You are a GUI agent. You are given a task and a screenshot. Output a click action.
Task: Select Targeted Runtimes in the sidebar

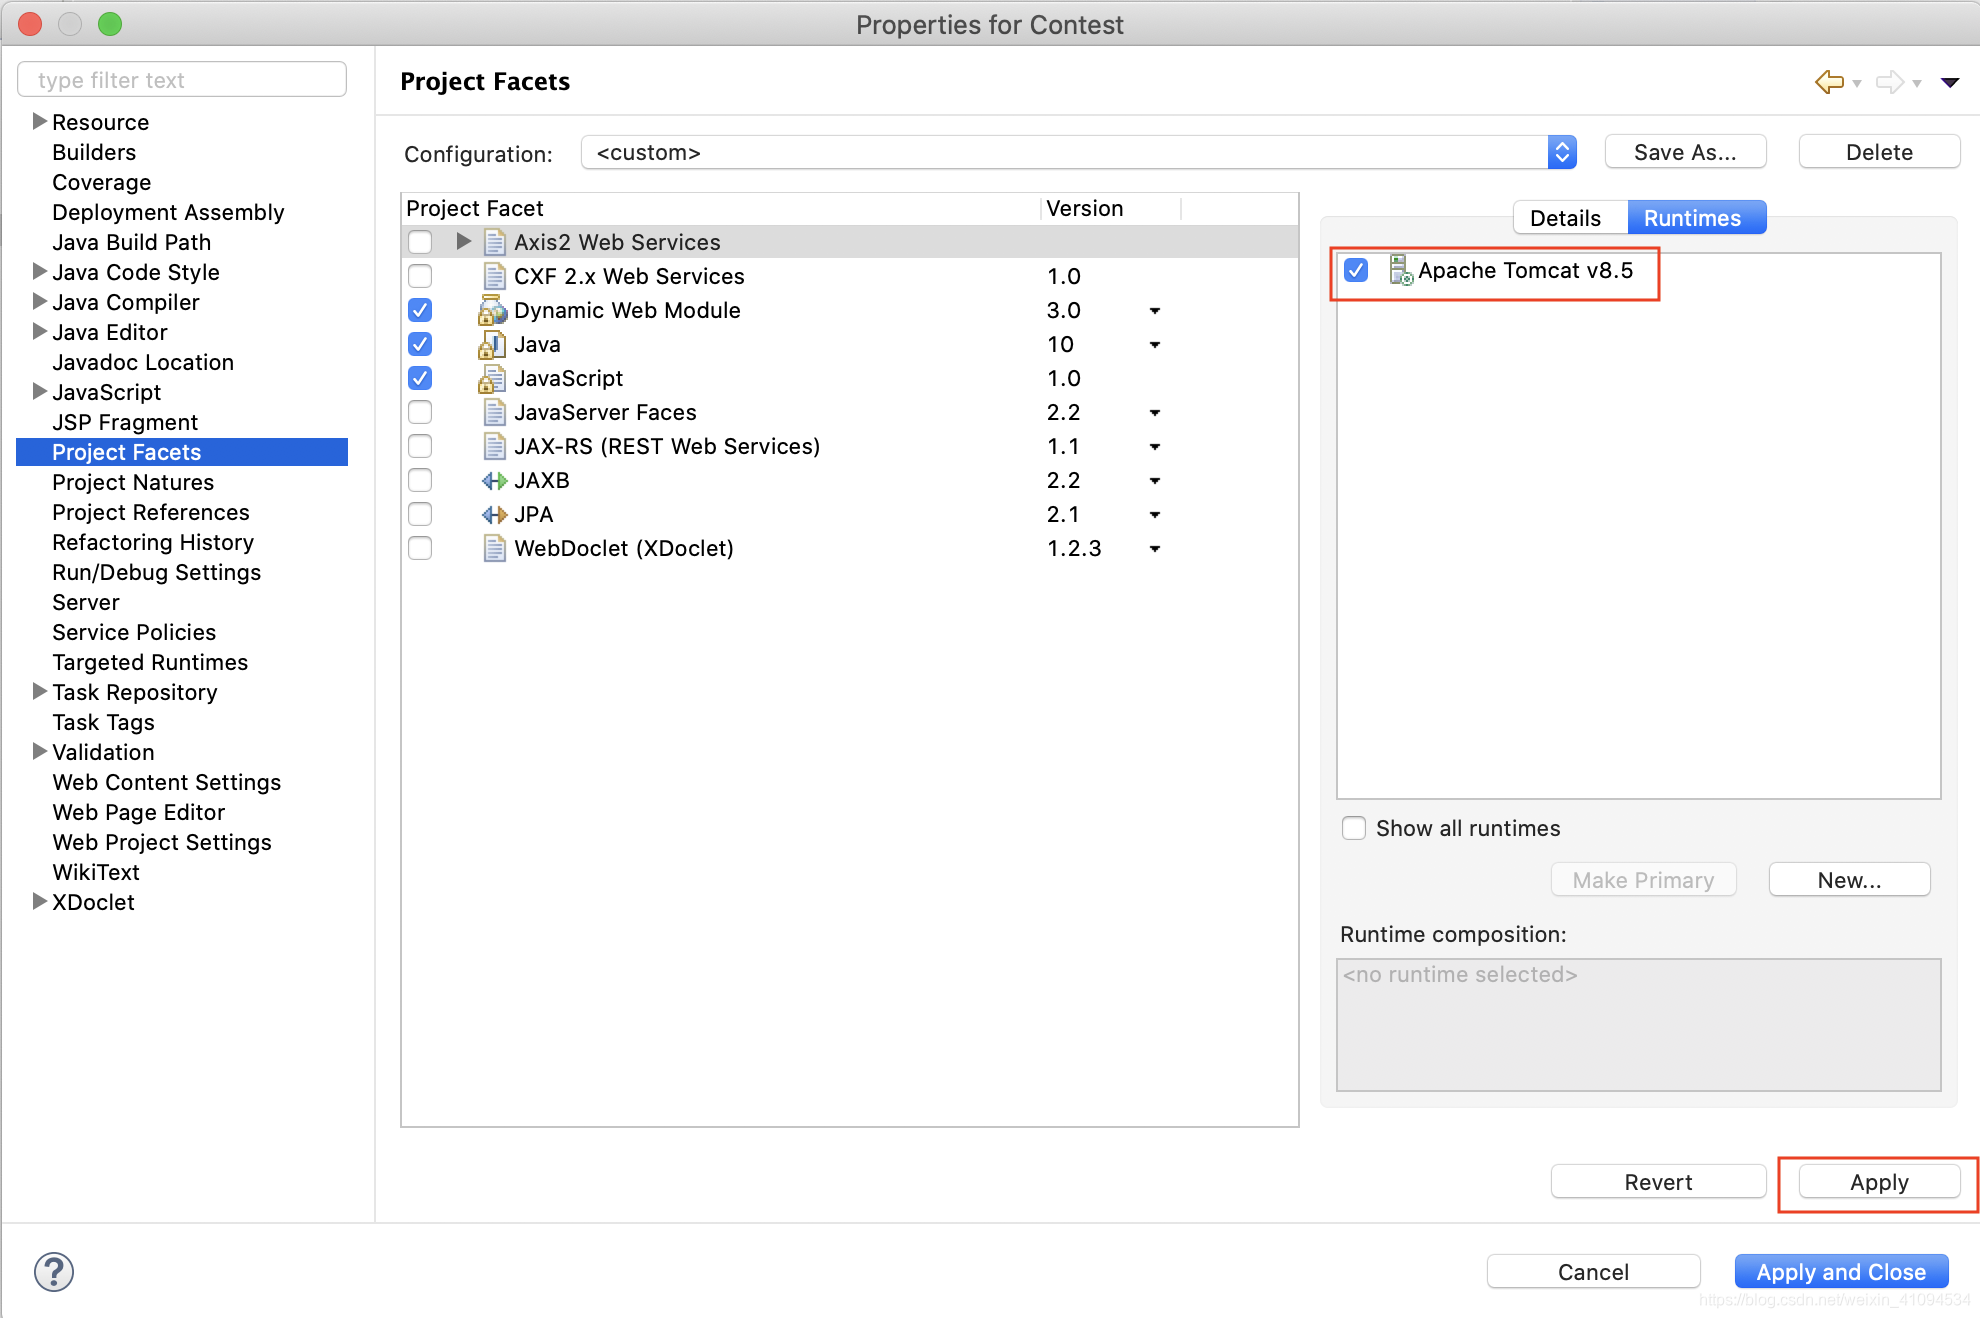(x=150, y=662)
